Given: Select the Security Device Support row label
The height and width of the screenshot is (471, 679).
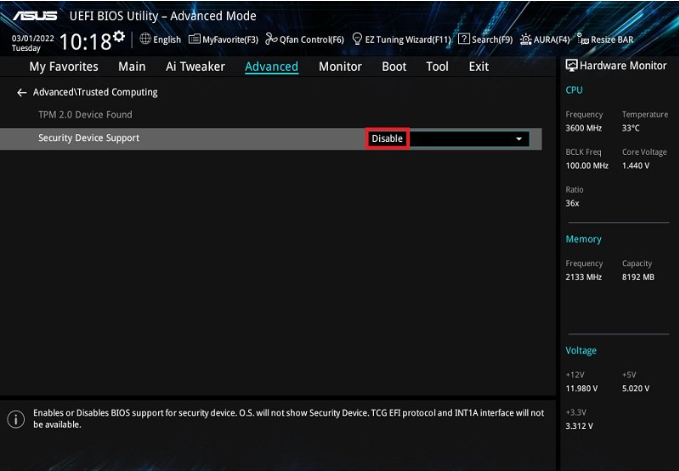Looking at the screenshot, I should tap(89, 138).
